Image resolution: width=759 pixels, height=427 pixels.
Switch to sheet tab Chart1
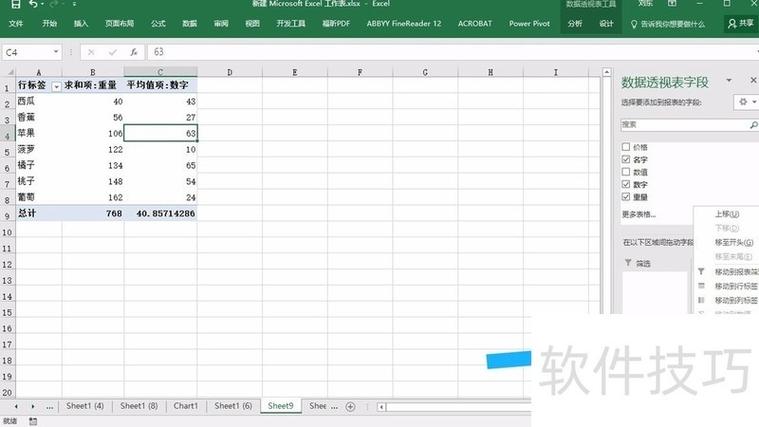(186, 406)
